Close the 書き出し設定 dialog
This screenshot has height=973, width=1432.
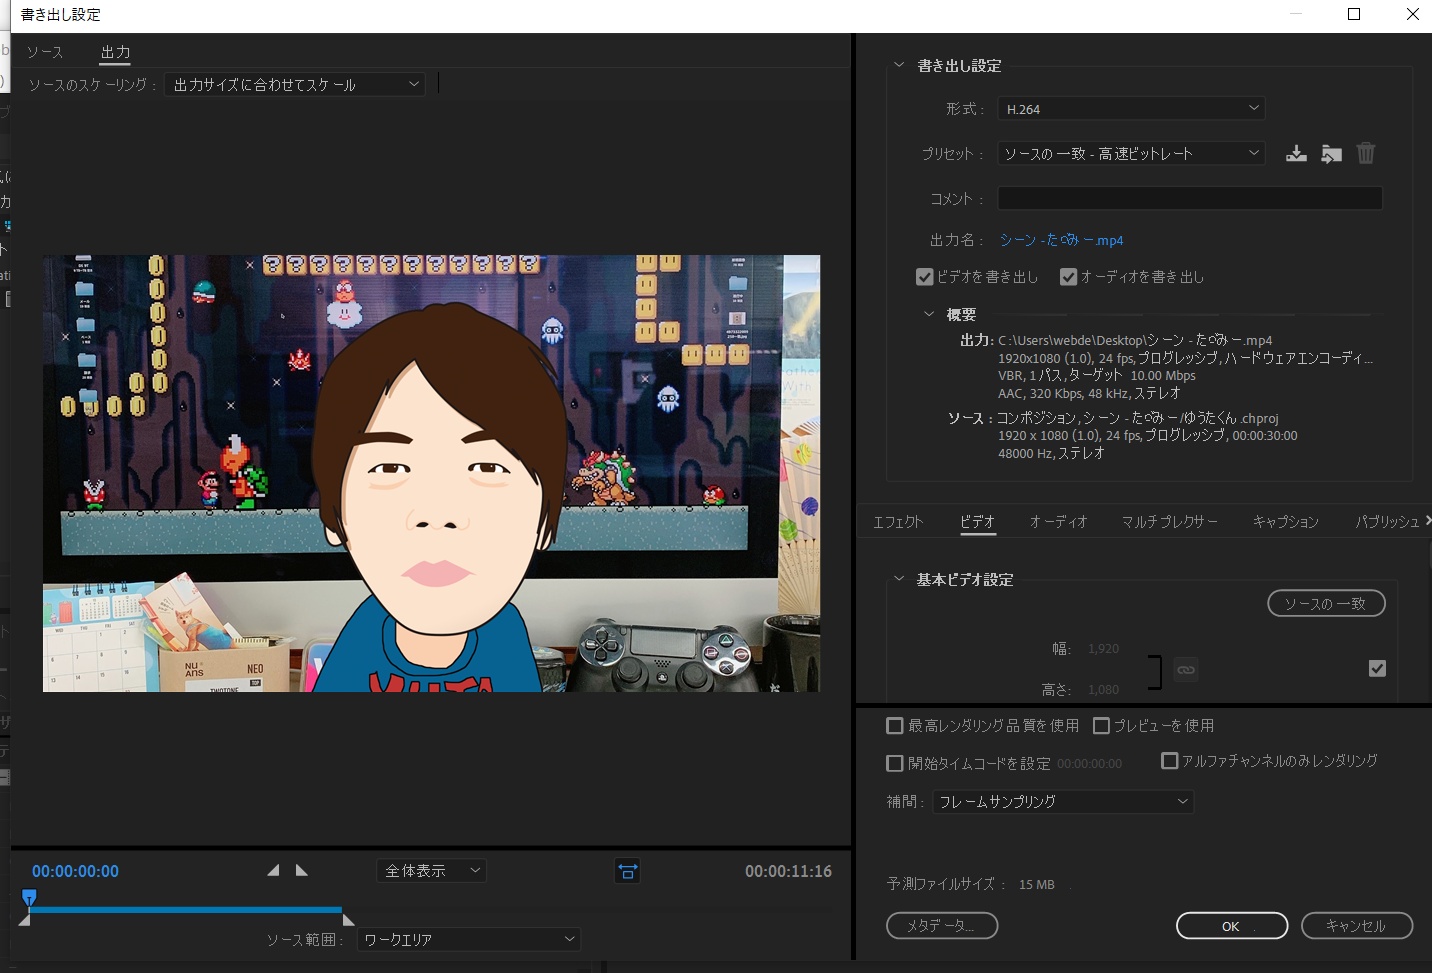coord(1412,14)
